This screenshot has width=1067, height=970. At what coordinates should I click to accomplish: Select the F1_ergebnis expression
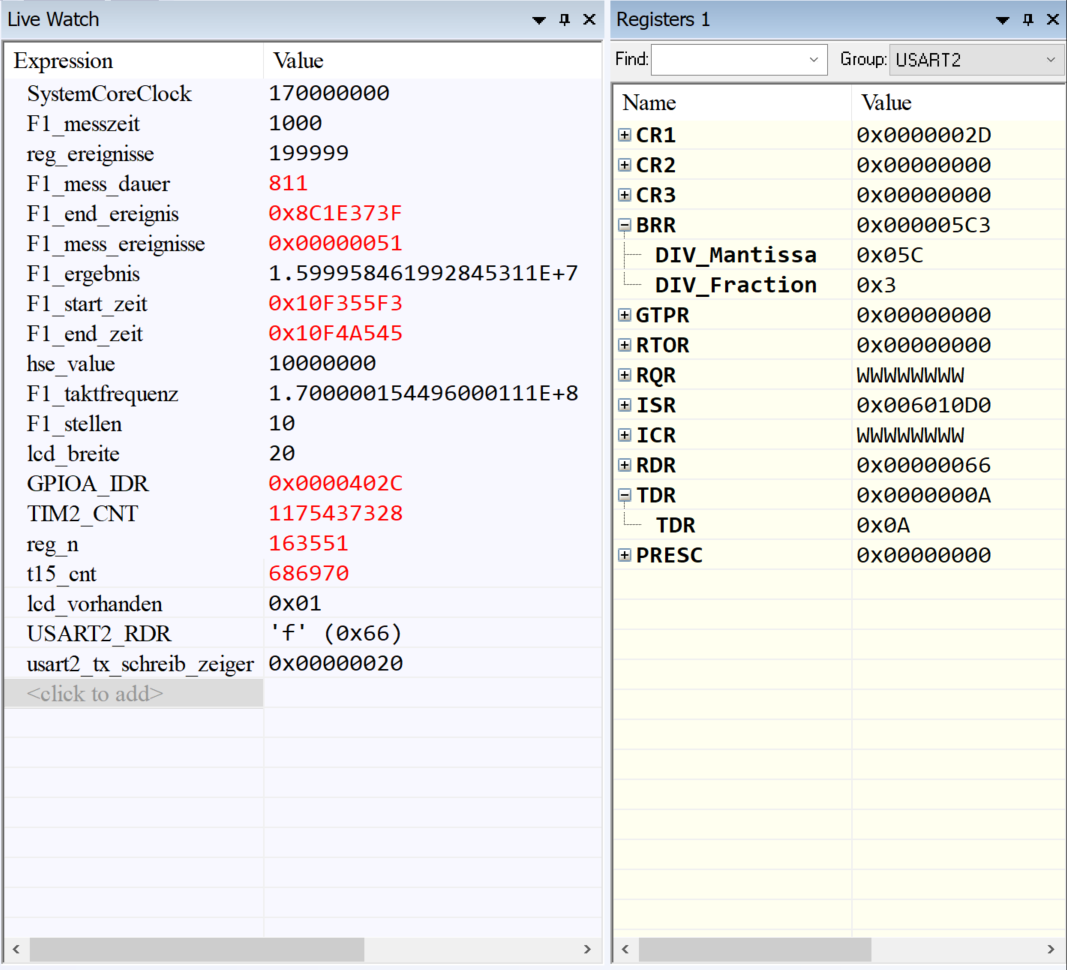click(x=83, y=274)
